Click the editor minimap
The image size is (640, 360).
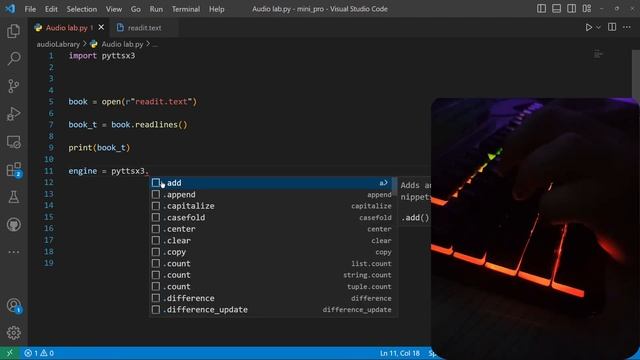(x=598, y=54)
